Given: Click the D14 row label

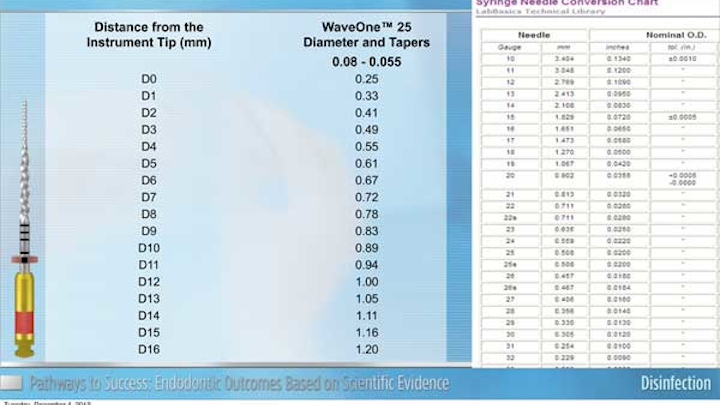Looking at the screenshot, I should pyautogui.click(x=149, y=316).
